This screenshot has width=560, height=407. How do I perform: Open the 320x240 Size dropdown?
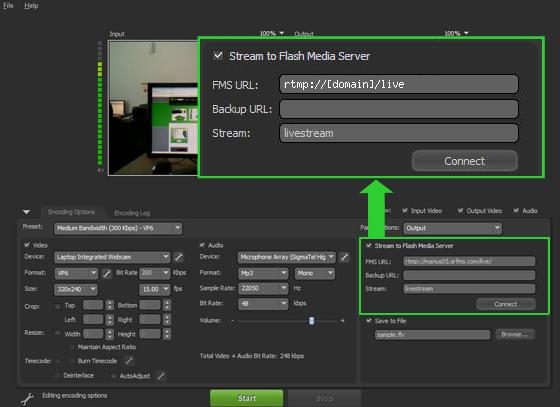pyautogui.click(x=76, y=289)
